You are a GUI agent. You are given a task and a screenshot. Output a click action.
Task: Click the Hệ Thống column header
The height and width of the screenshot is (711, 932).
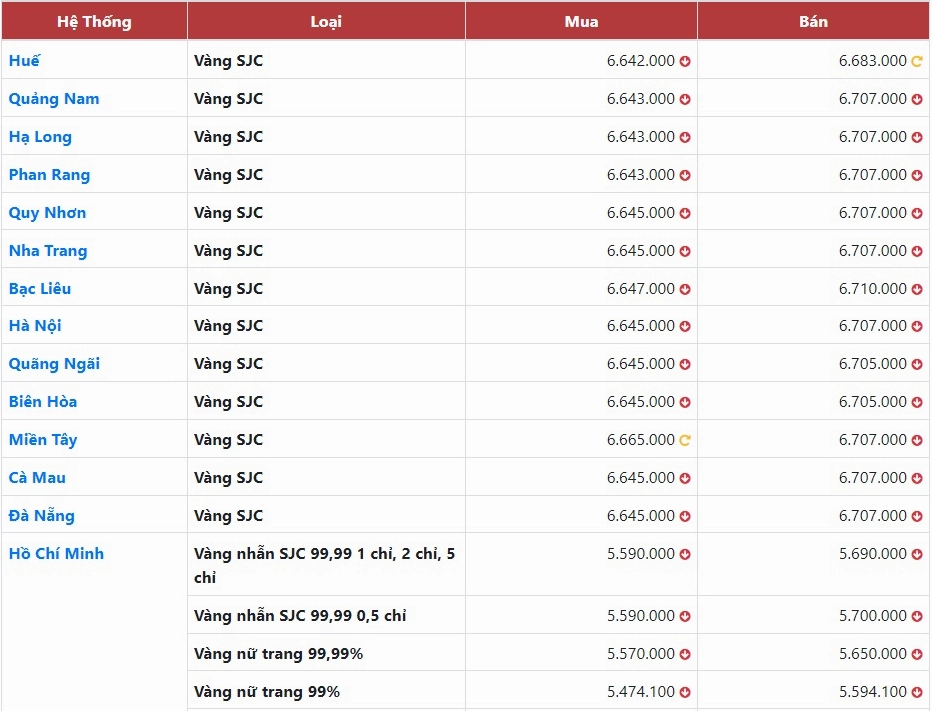coord(95,21)
